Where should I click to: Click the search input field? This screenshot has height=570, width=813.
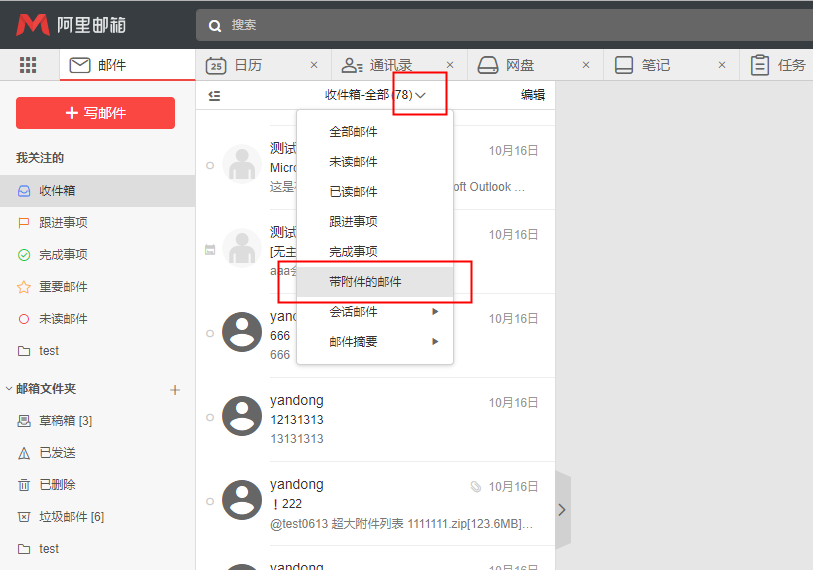point(500,24)
